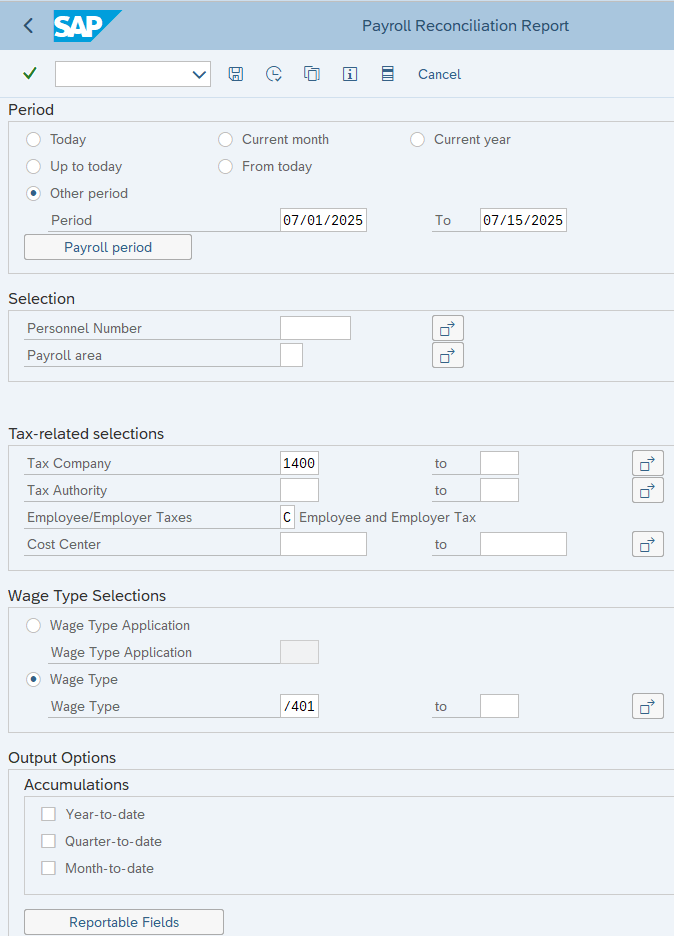Viewport: 674px width, 936px height.
Task: Select the Today period radio button
Action: (34, 140)
